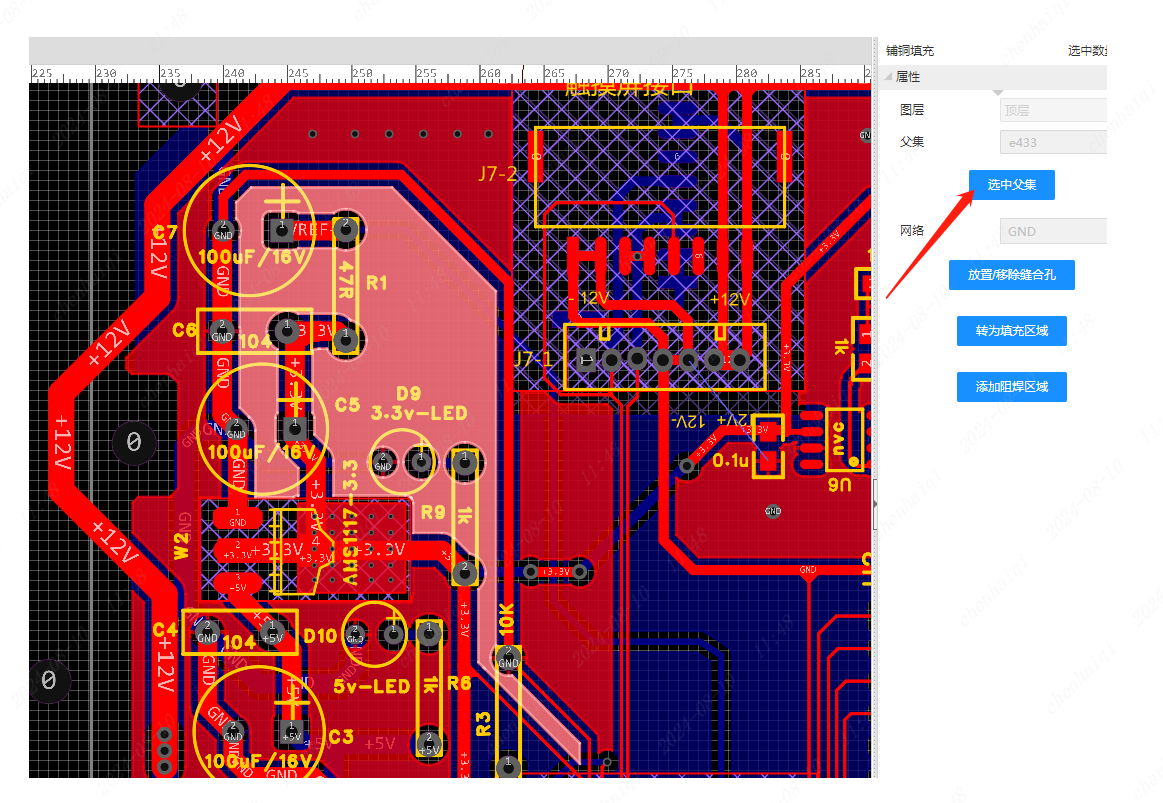Pick pad 1 of capacitor C6
The image size is (1163, 803).
point(287,328)
